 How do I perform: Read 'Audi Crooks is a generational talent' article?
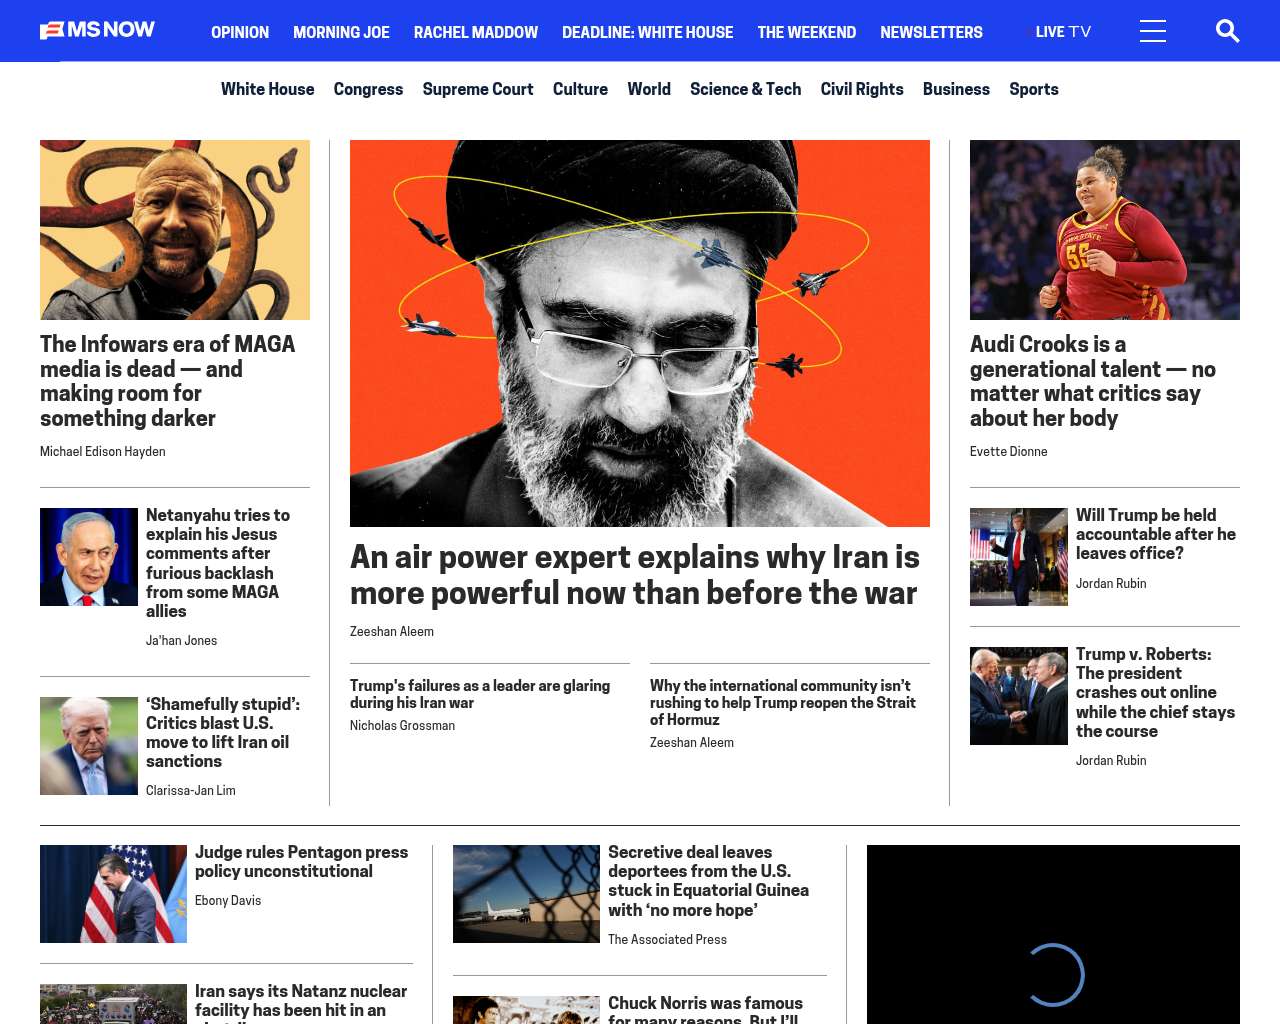tap(1093, 381)
